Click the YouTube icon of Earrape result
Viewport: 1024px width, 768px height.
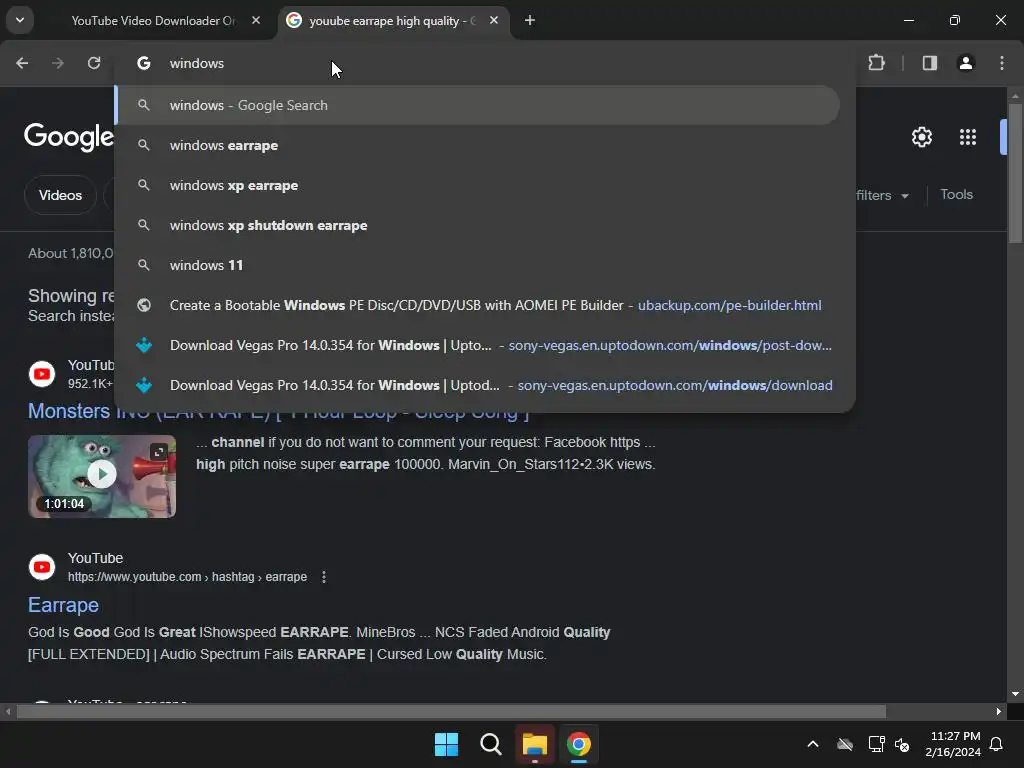pyautogui.click(x=42, y=567)
